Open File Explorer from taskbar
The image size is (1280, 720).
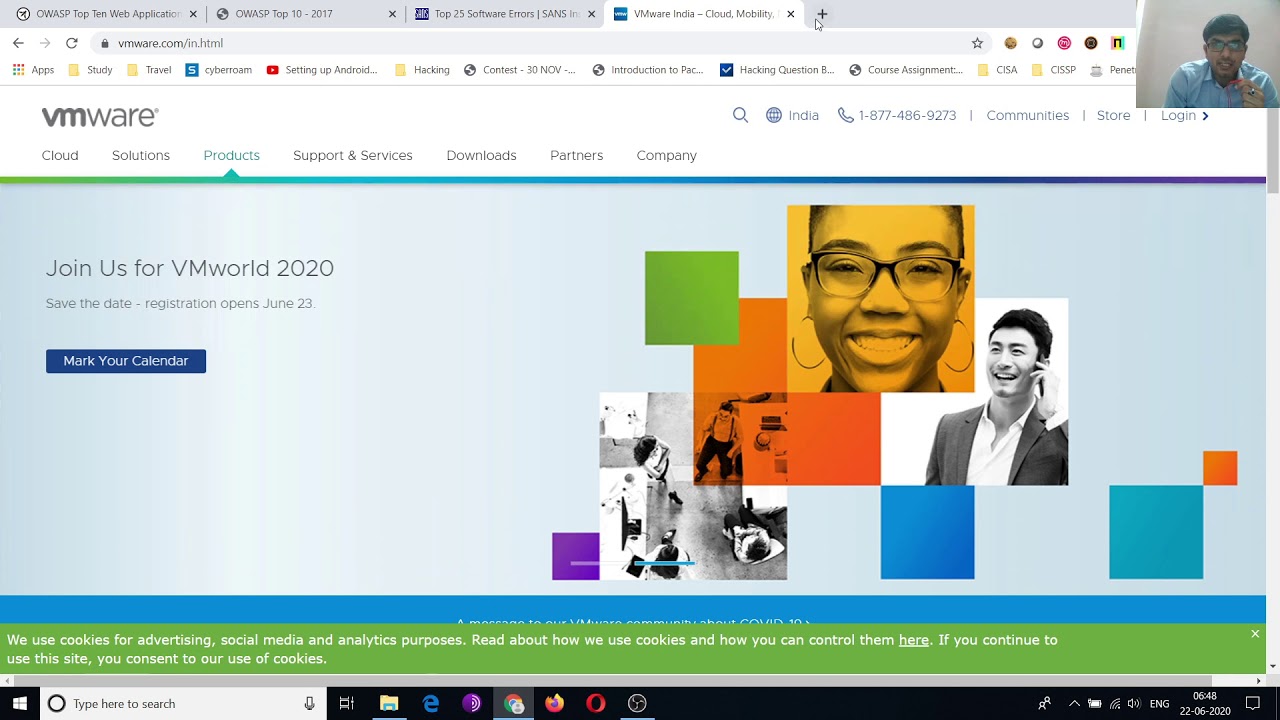click(389, 704)
